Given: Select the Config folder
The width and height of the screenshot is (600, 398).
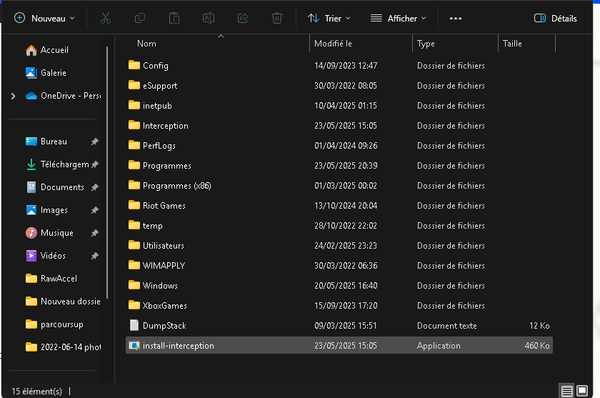Looking at the screenshot, I should click(339, 66).
